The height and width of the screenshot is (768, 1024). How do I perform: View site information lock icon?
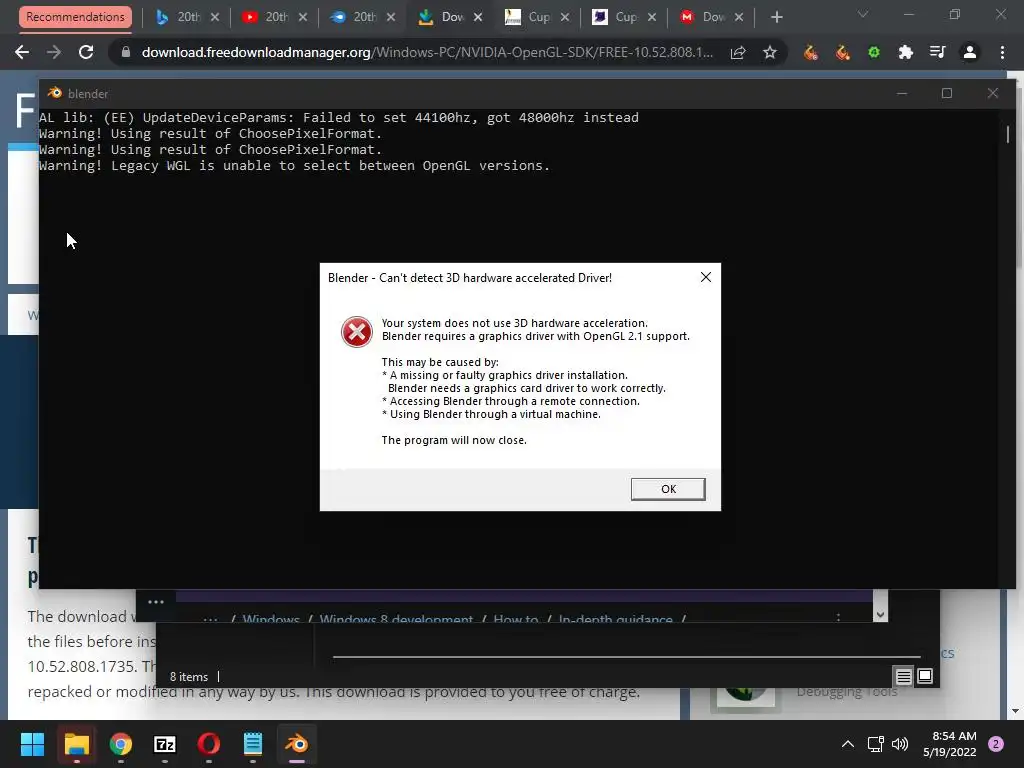tap(126, 52)
